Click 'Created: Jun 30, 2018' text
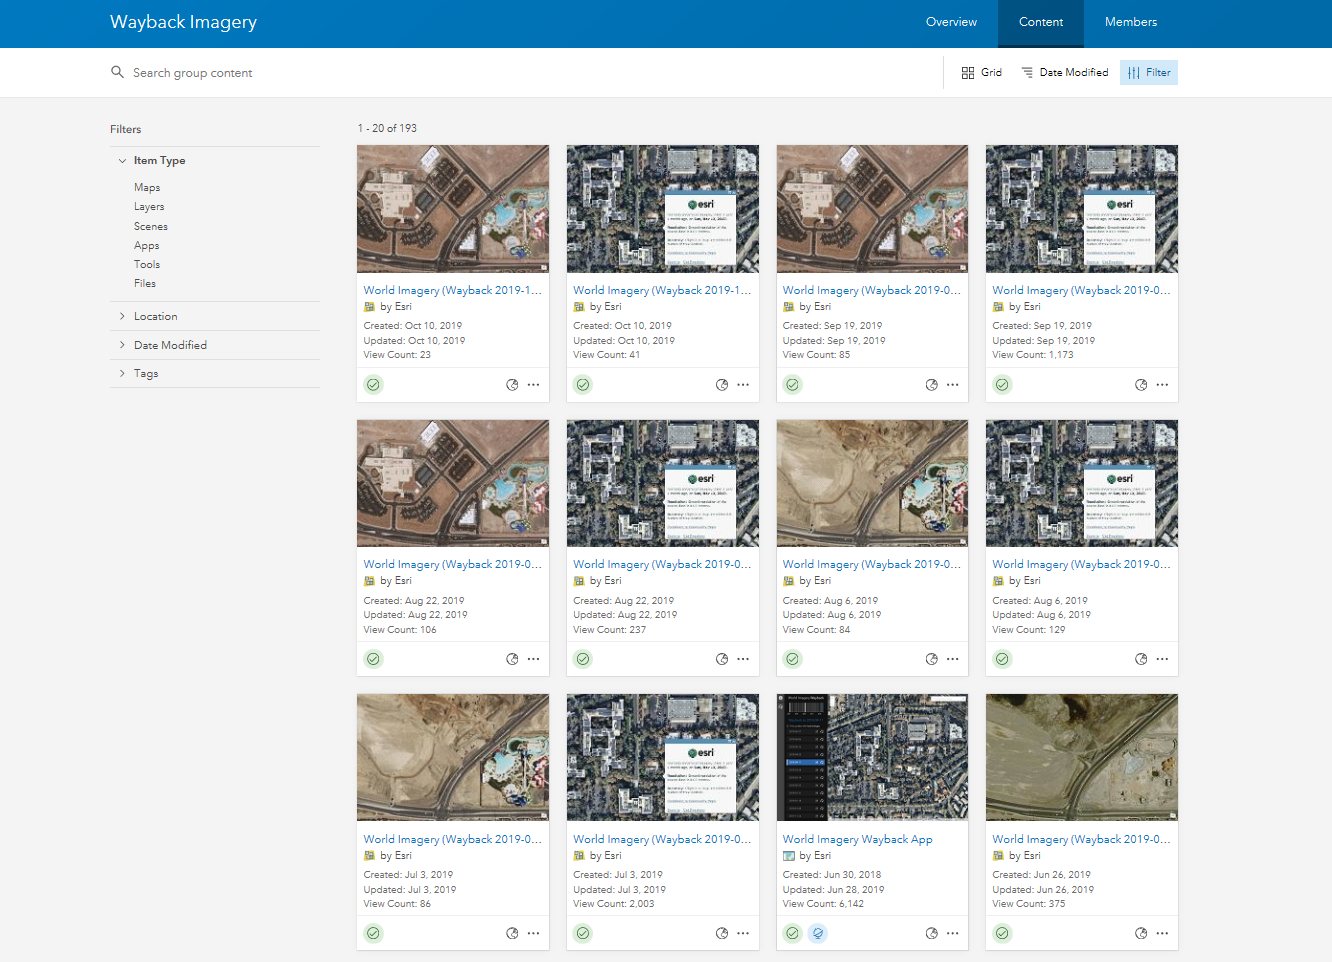 (832, 875)
